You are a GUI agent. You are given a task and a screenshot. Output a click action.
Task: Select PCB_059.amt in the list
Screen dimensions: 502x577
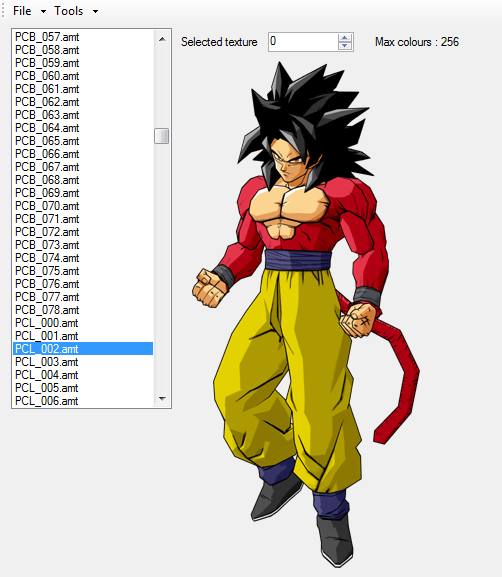(83, 63)
